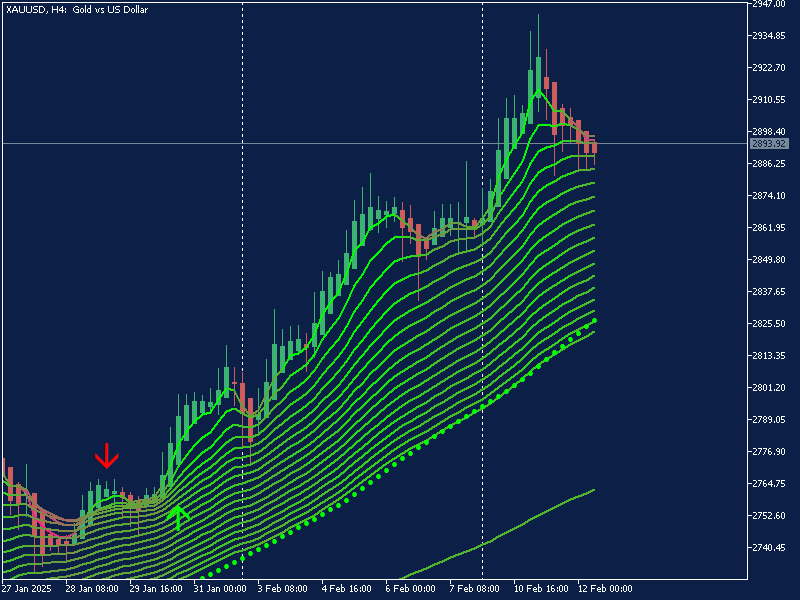800x600 pixels.
Task: Click price scale value 2776.90
Action: 769,452
